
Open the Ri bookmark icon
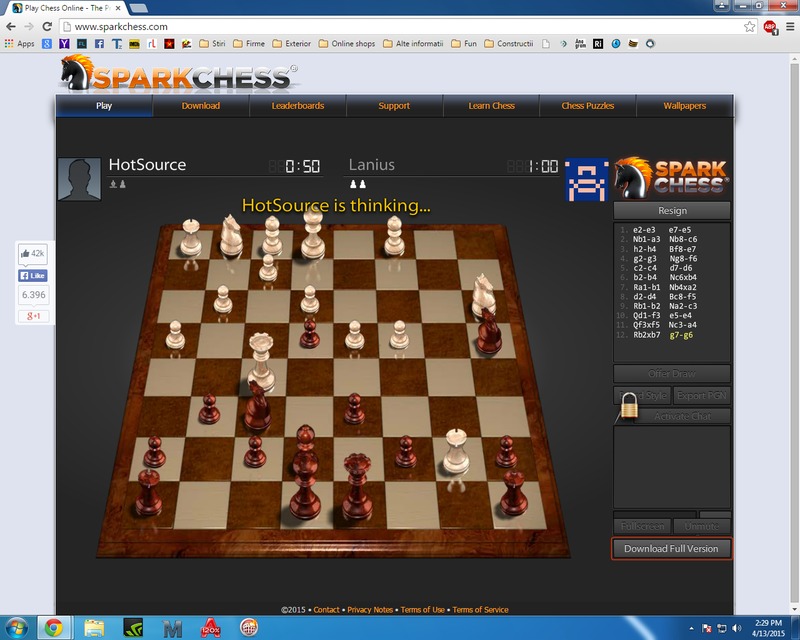tap(598, 44)
